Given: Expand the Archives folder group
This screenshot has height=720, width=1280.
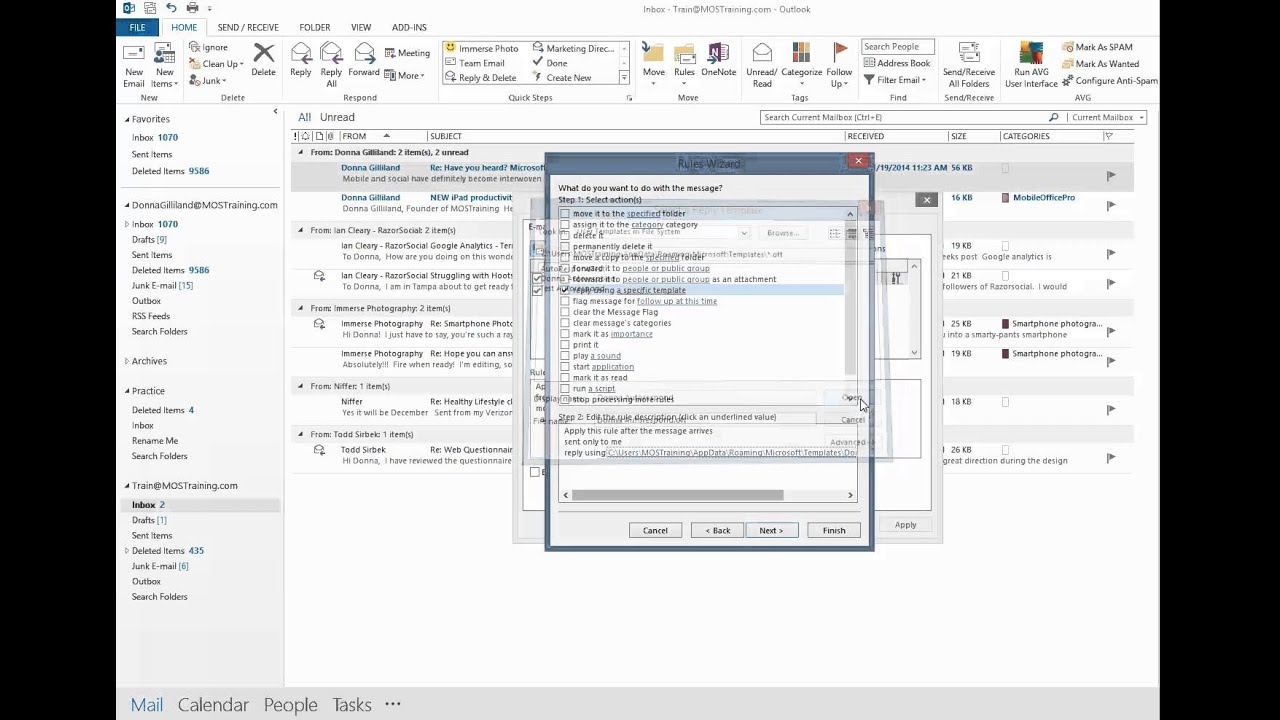Looking at the screenshot, I should 127,361.
